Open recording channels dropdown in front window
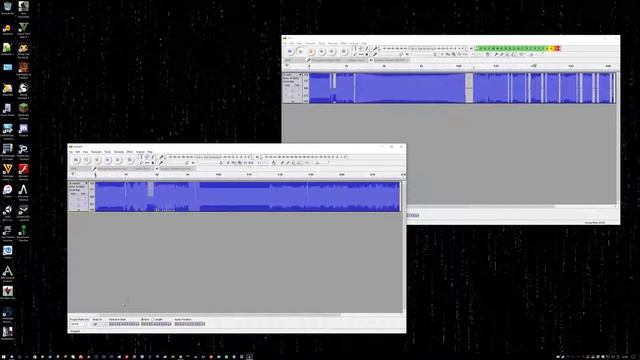The width and height of the screenshot is (640, 360). click(143, 169)
